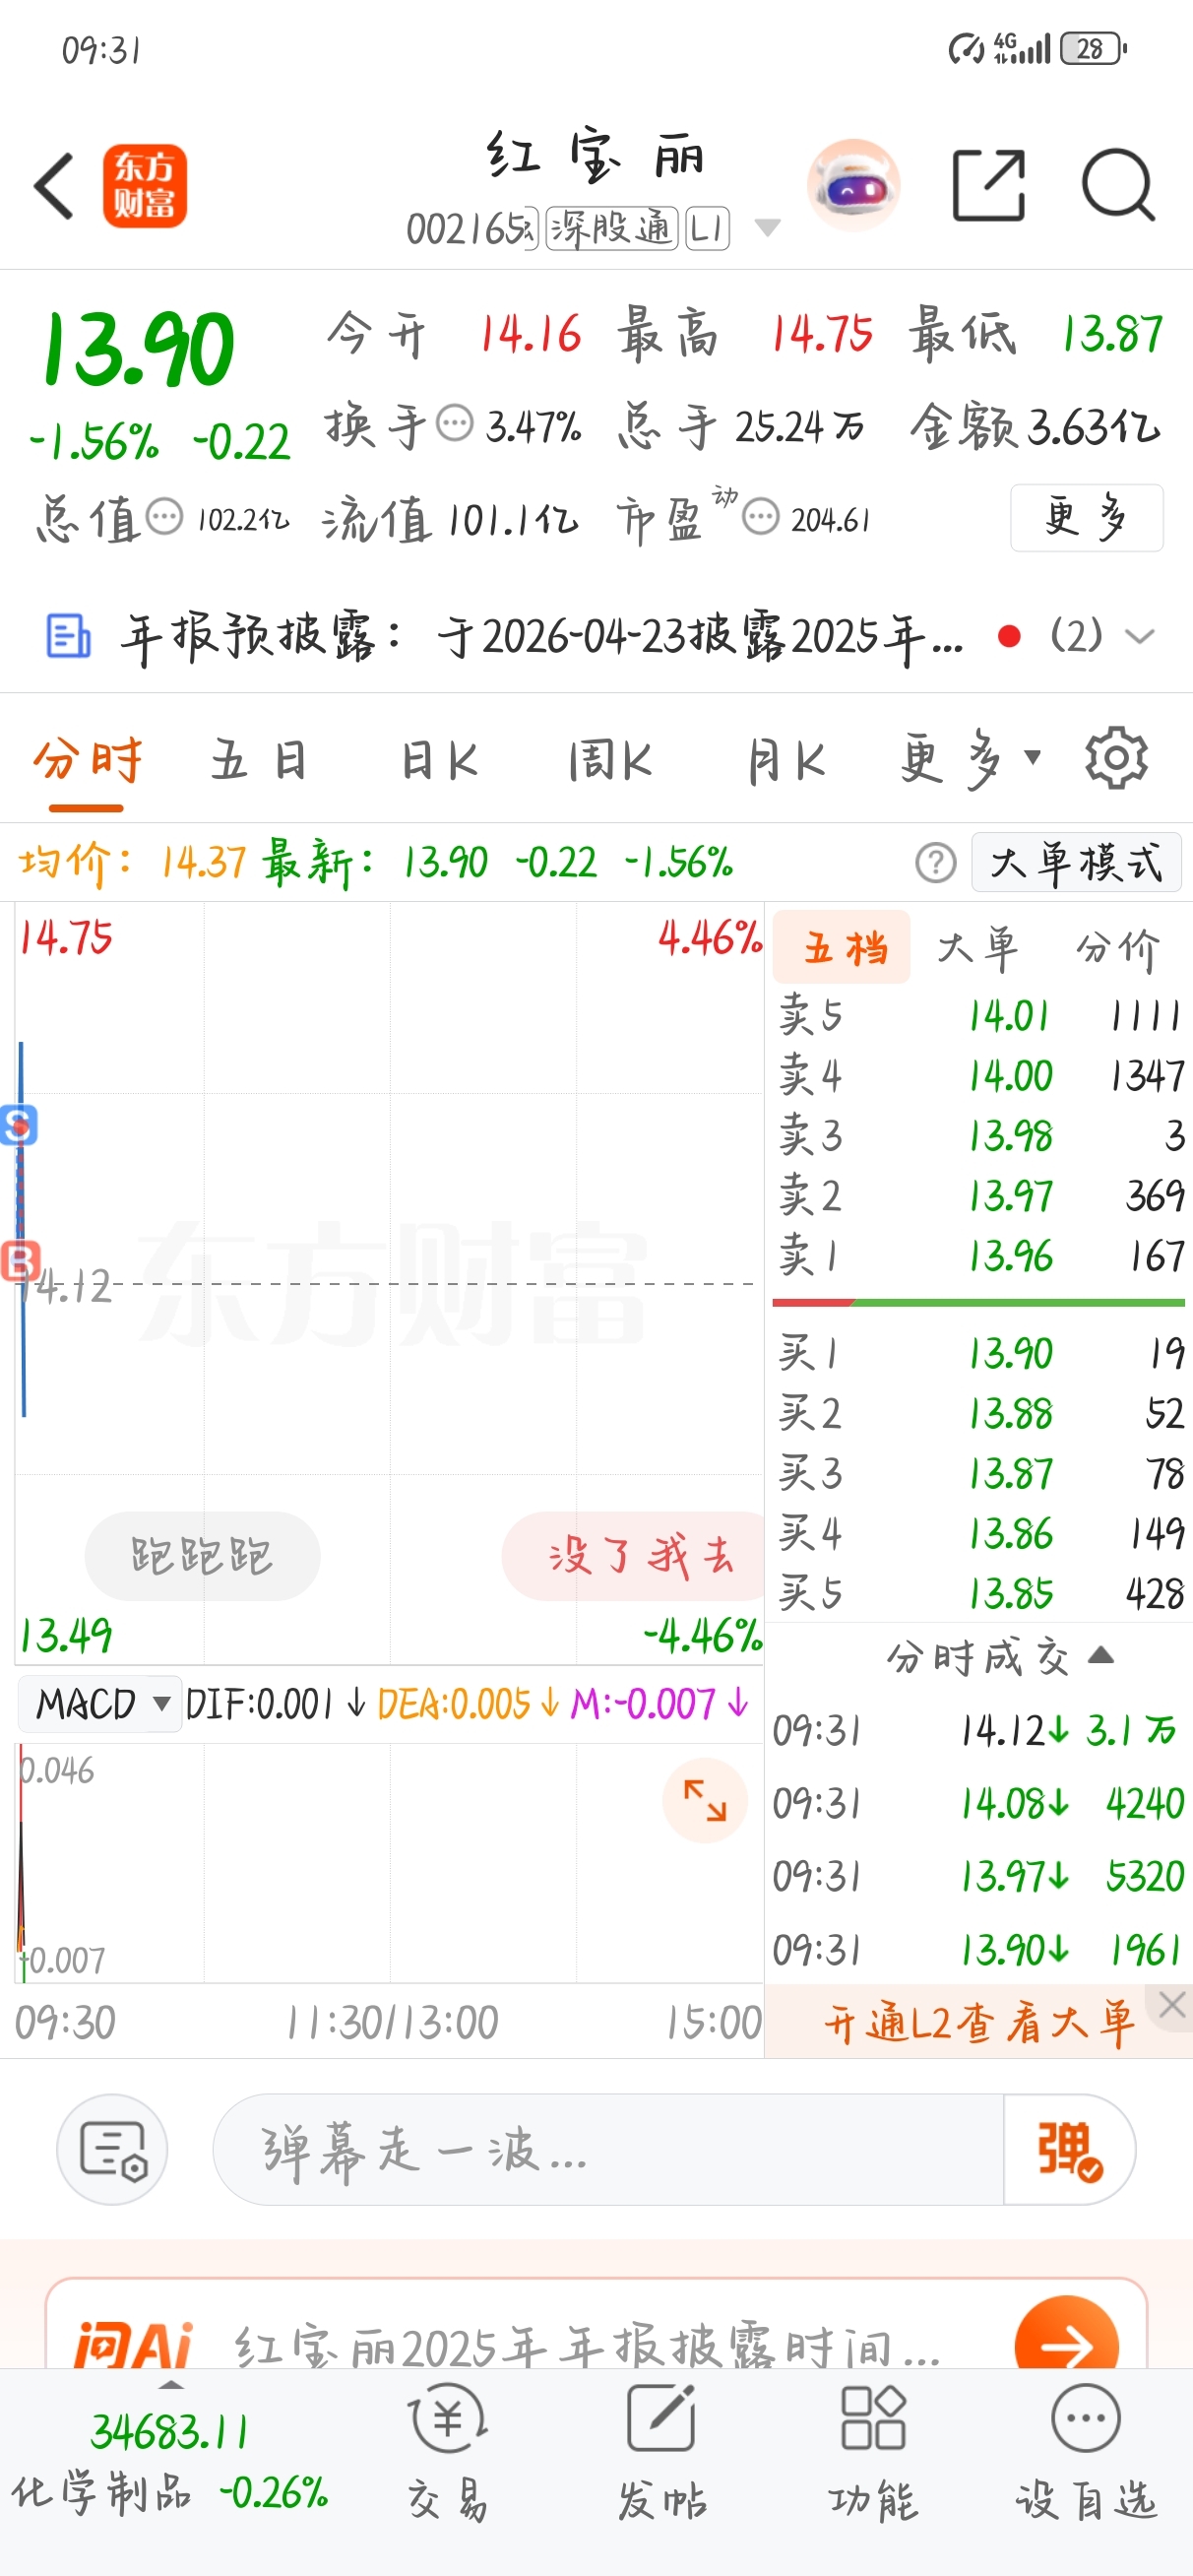Switch to the 分时 chart tab
The width and height of the screenshot is (1193, 2576).
[87, 761]
